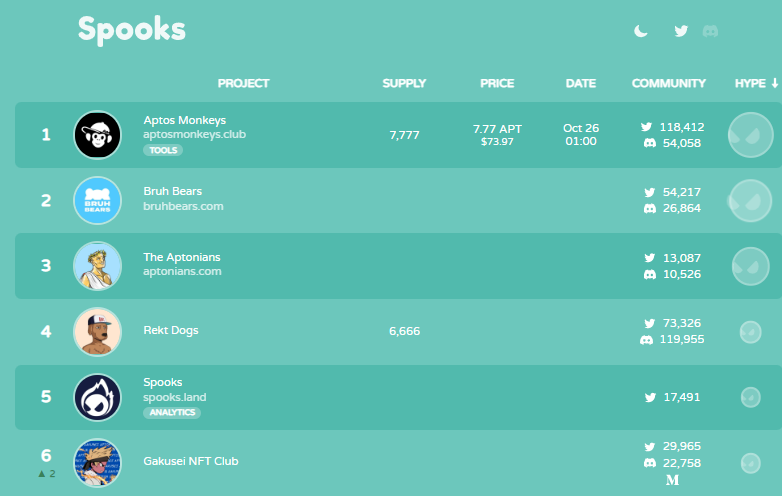782x496 pixels.
Task: Select the Bruh Bears project name
Action: [173, 191]
